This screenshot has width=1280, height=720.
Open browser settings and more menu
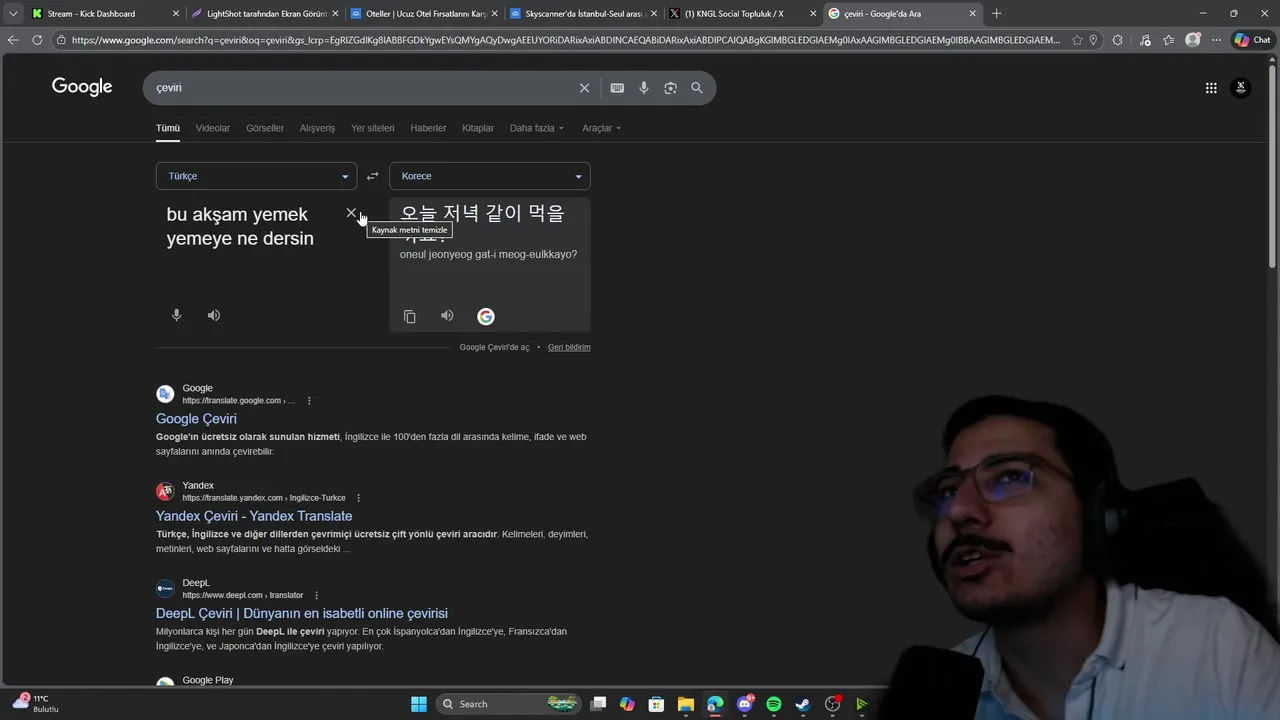[1215, 40]
